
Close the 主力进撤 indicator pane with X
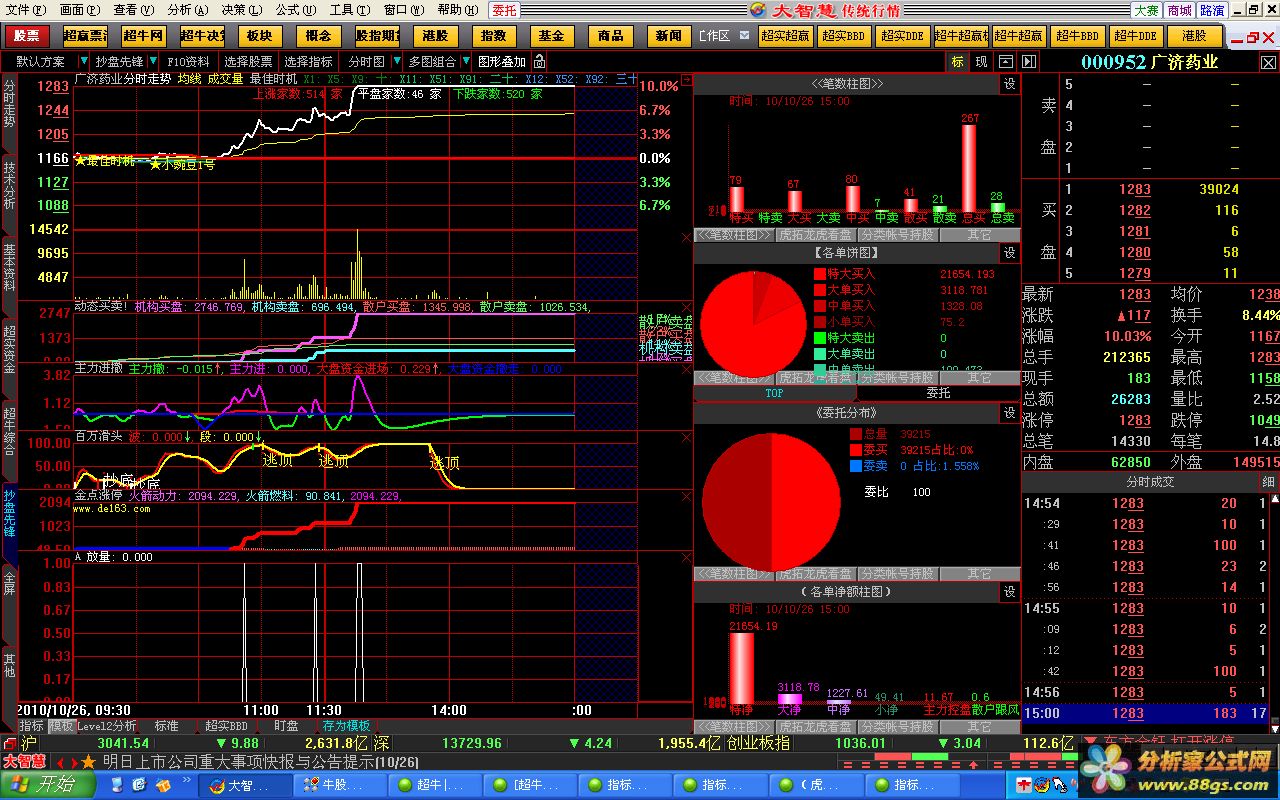point(686,369)
